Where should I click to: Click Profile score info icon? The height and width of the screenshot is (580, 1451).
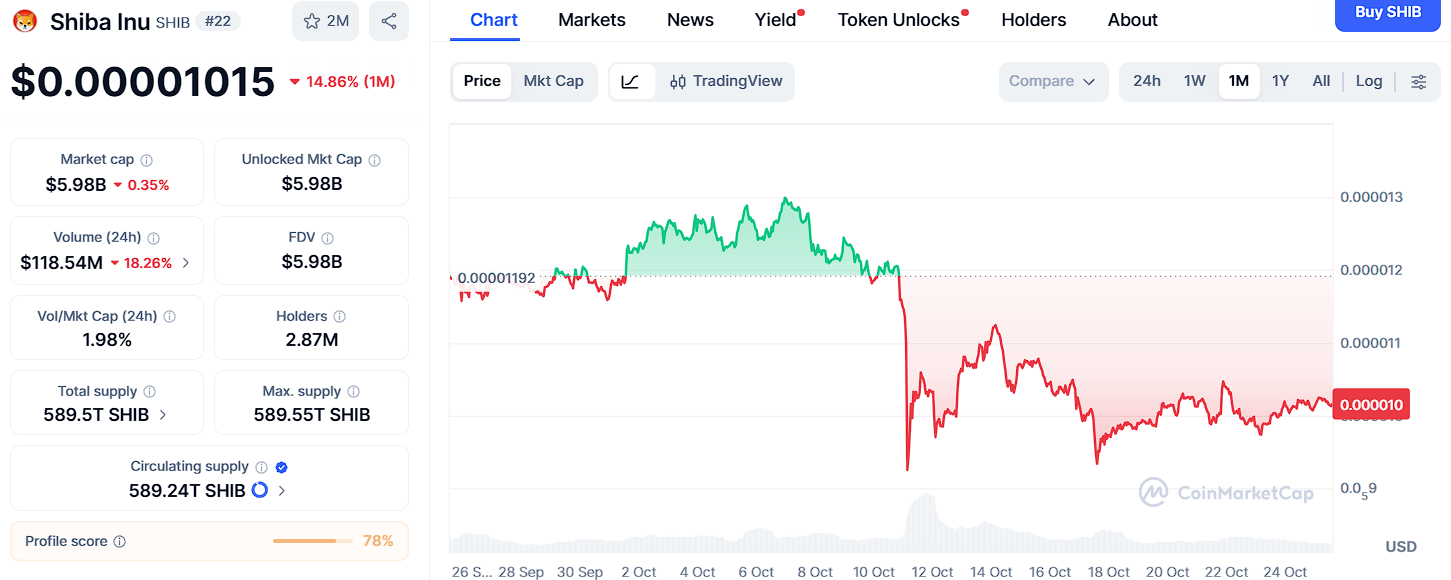(120, 542)
